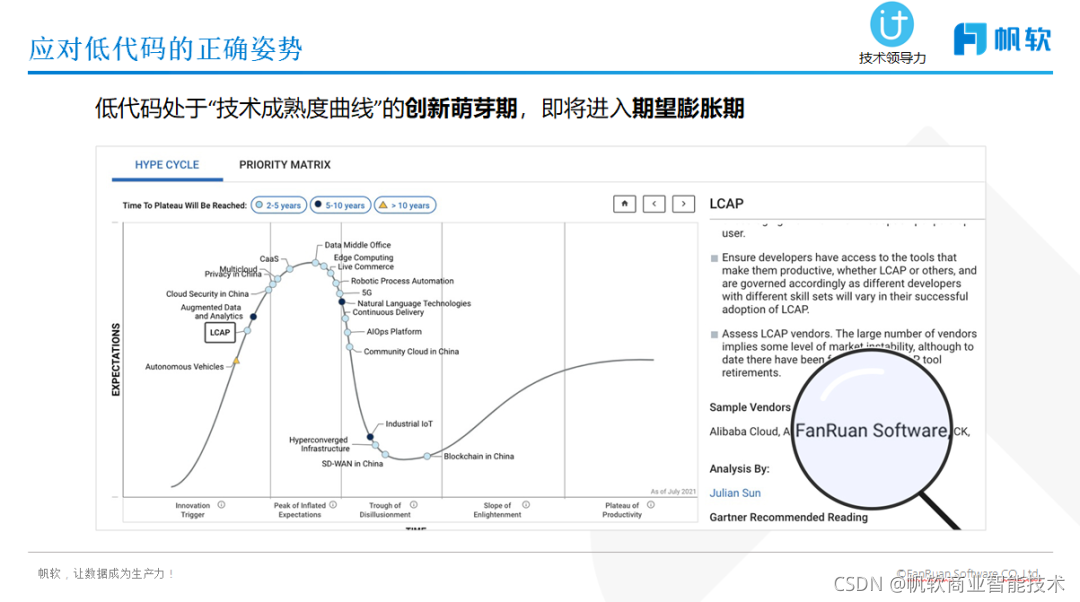
Task: Toggle the > 10 years filter
Action: (405, 204)
